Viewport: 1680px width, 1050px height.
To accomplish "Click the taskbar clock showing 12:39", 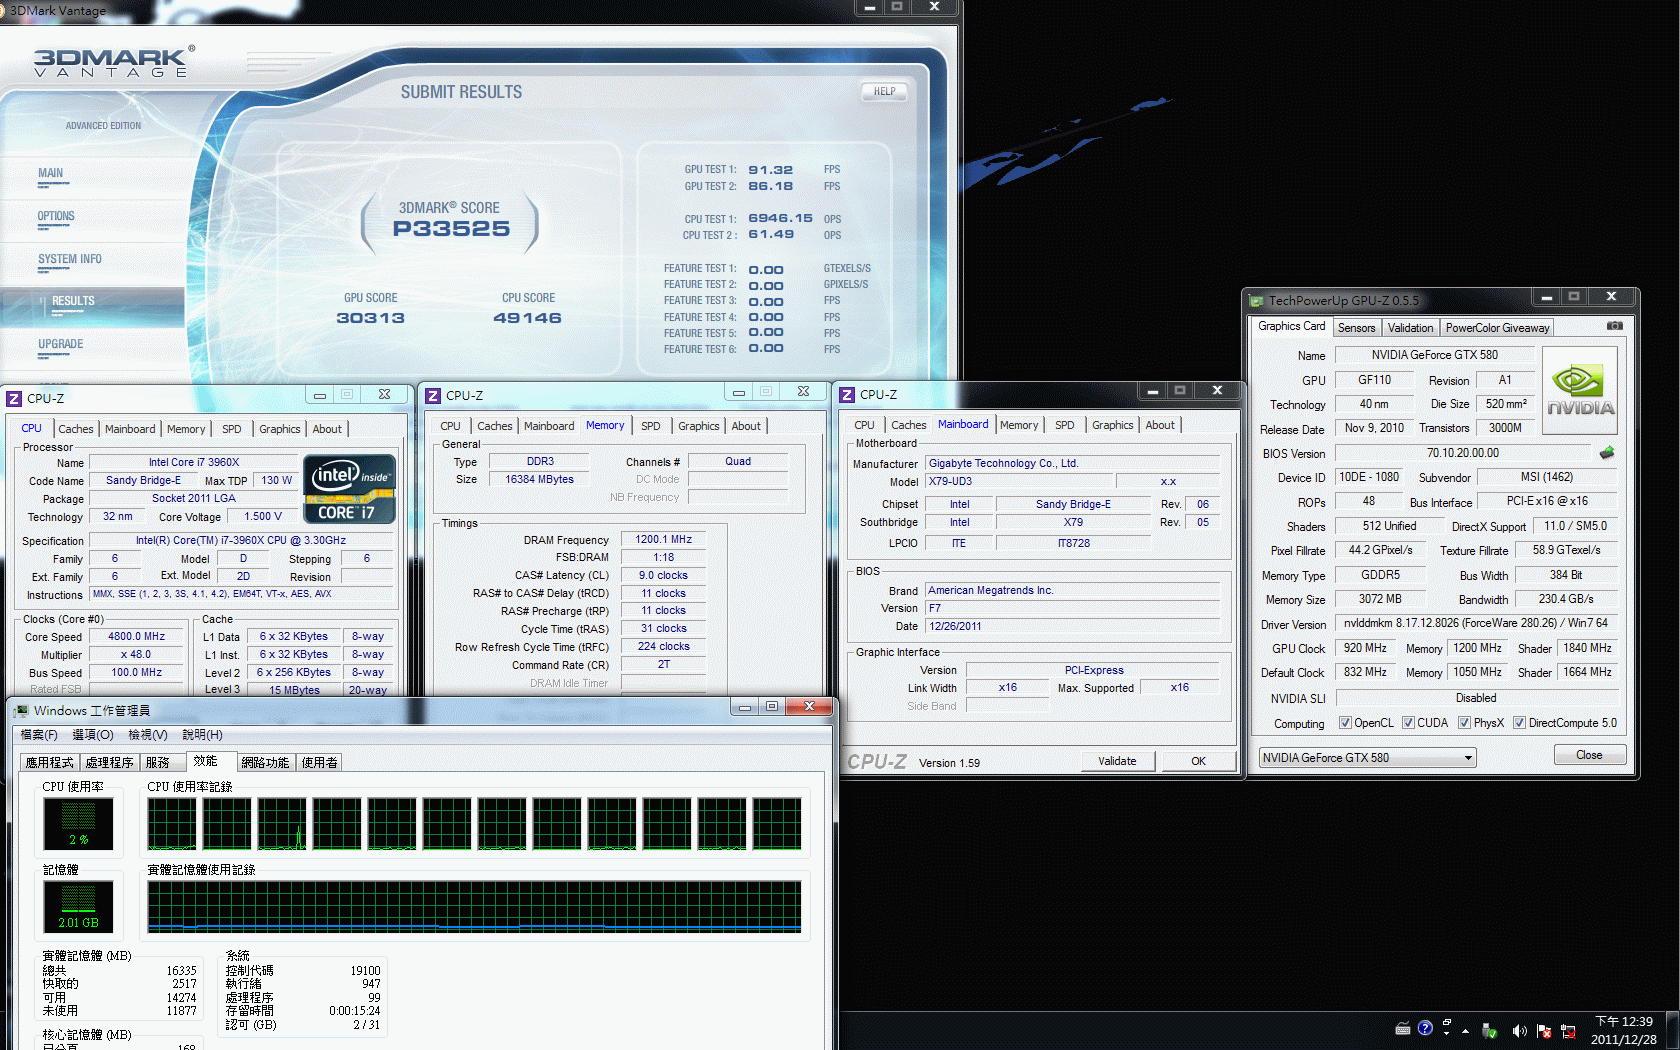I will 1624,1030.
